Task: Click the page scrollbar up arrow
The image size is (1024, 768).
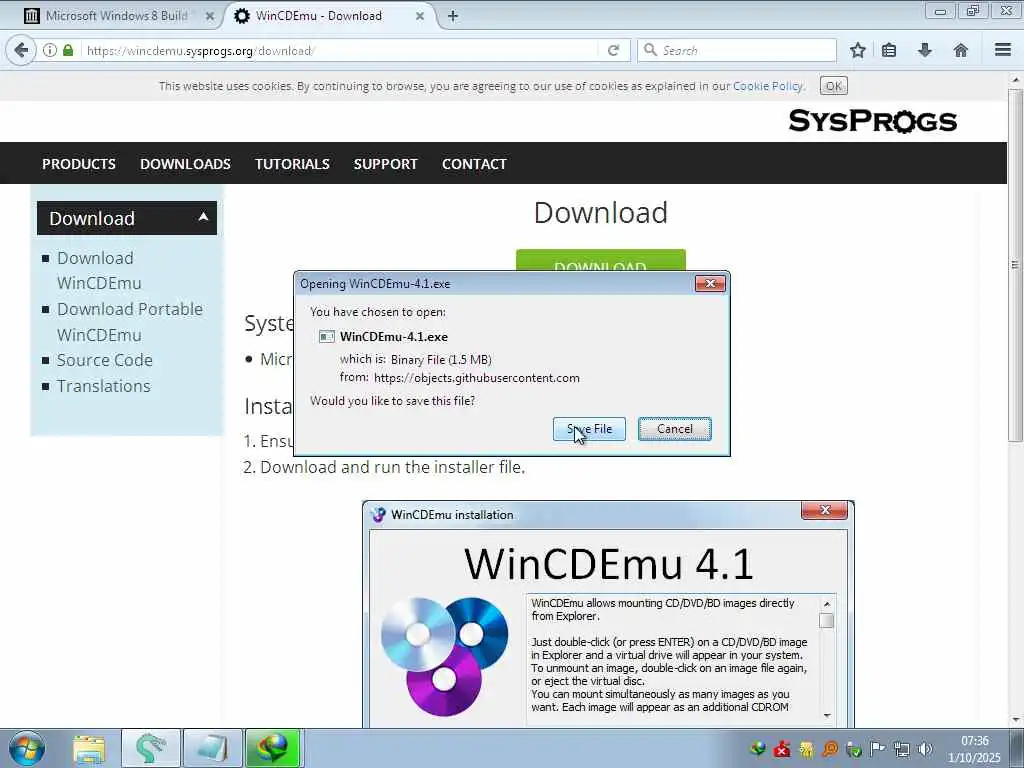Action: (1015, 80)
